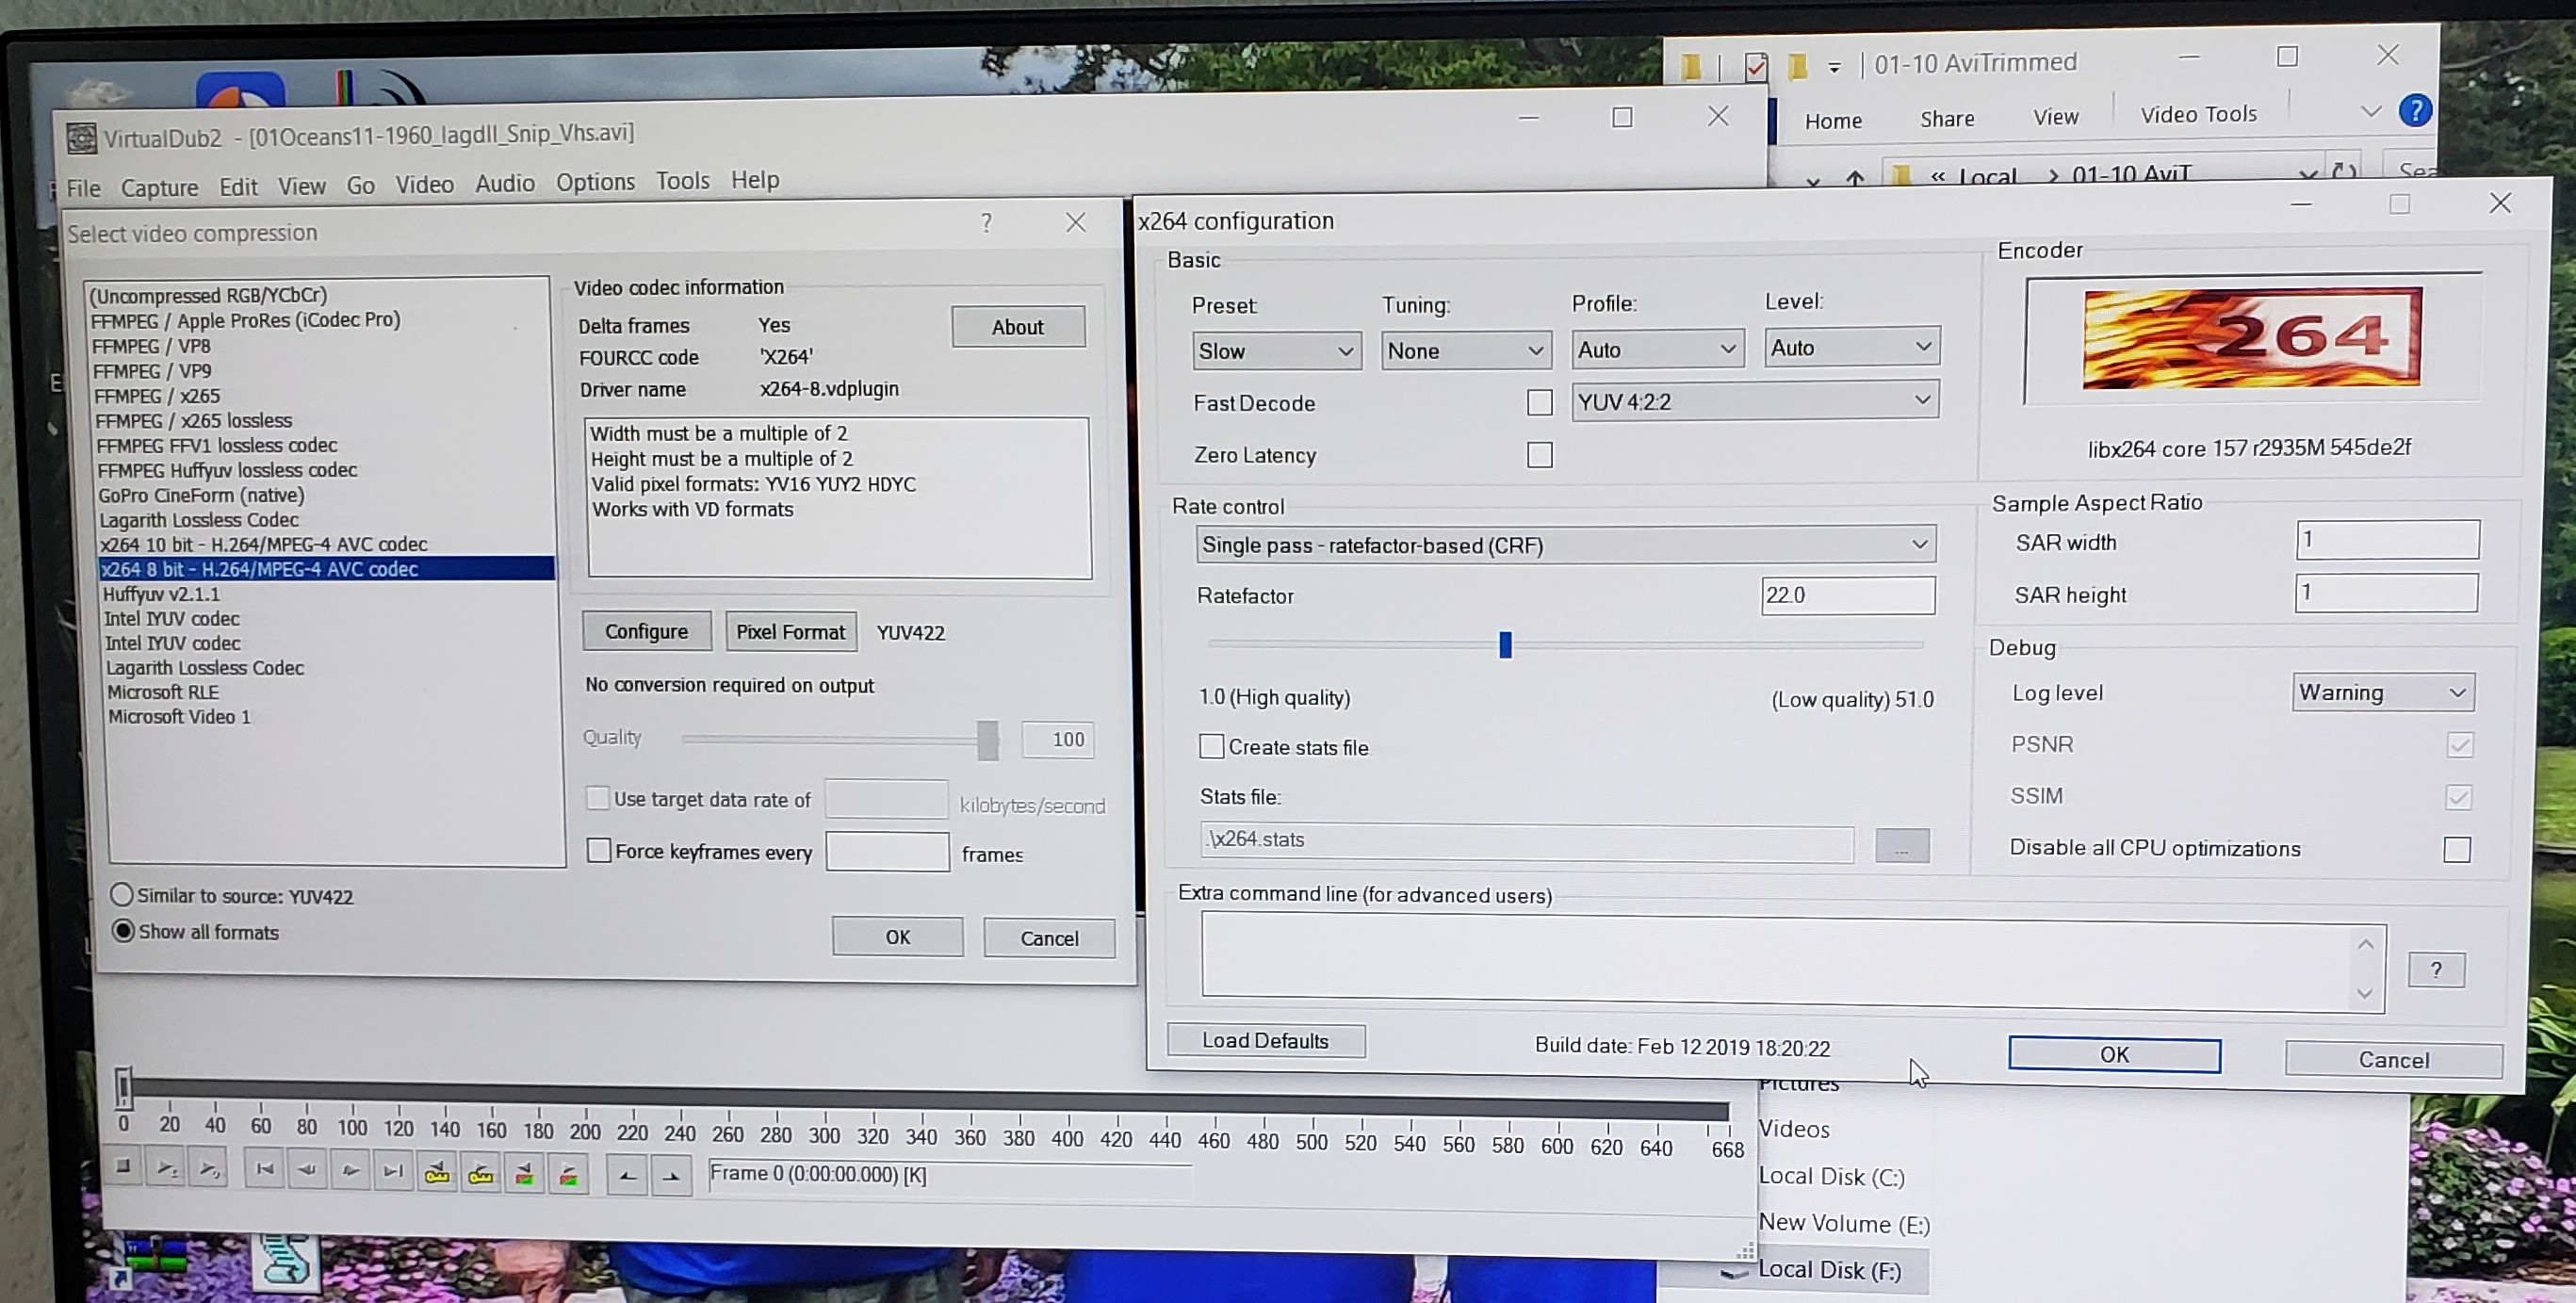Image resolution: width=2576 pixels, height=1303 pixels.
Task: Click the Ratefactor value field
Action: (x=1848, y=595)
